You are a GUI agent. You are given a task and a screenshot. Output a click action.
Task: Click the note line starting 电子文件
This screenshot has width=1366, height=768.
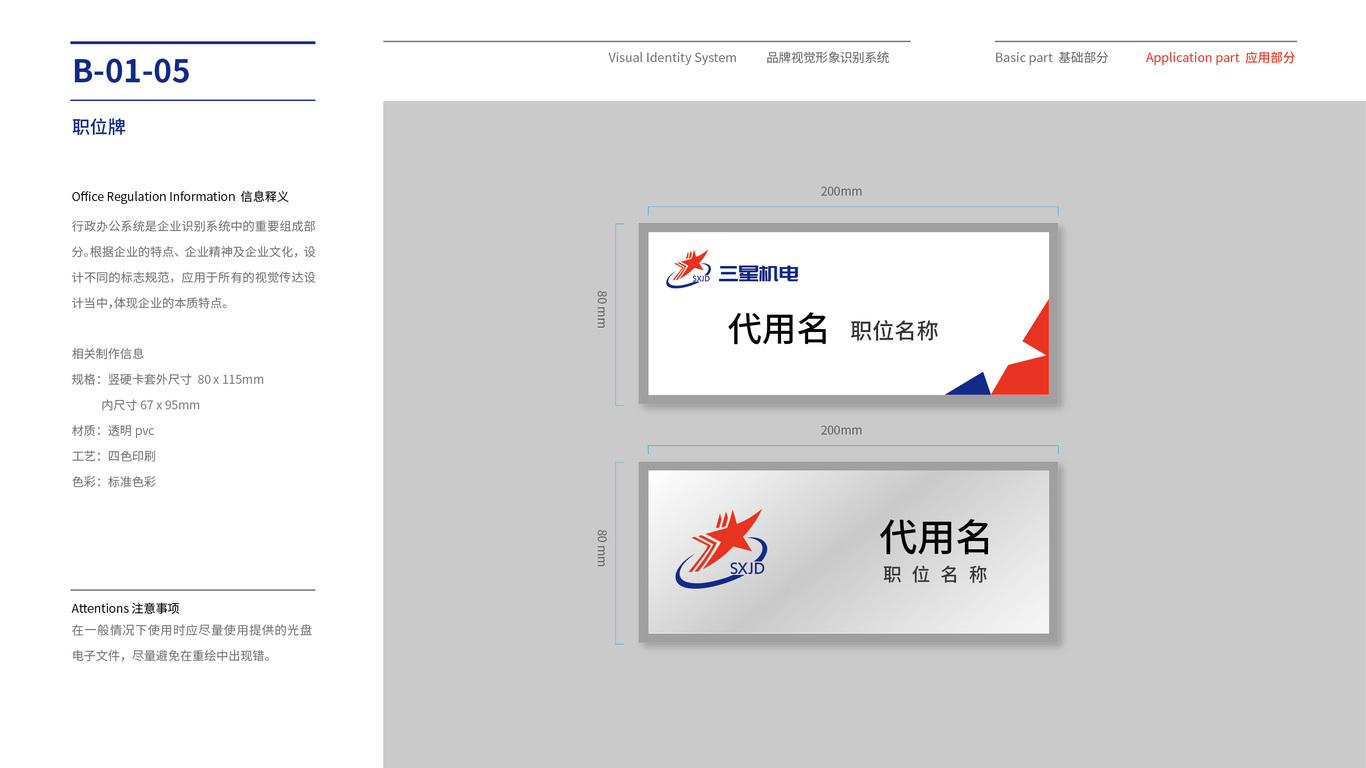[x=171, y=657]
